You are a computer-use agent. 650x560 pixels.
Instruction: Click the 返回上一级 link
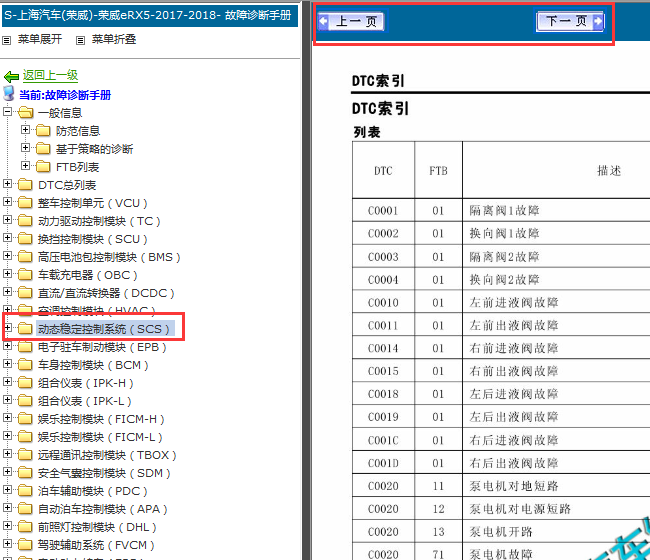pos(50,75)
